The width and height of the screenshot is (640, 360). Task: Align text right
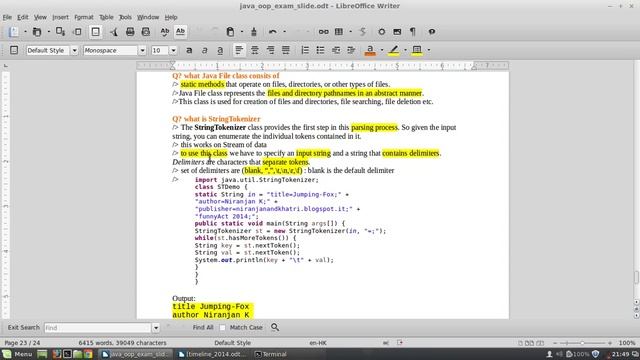click(270, 50)
